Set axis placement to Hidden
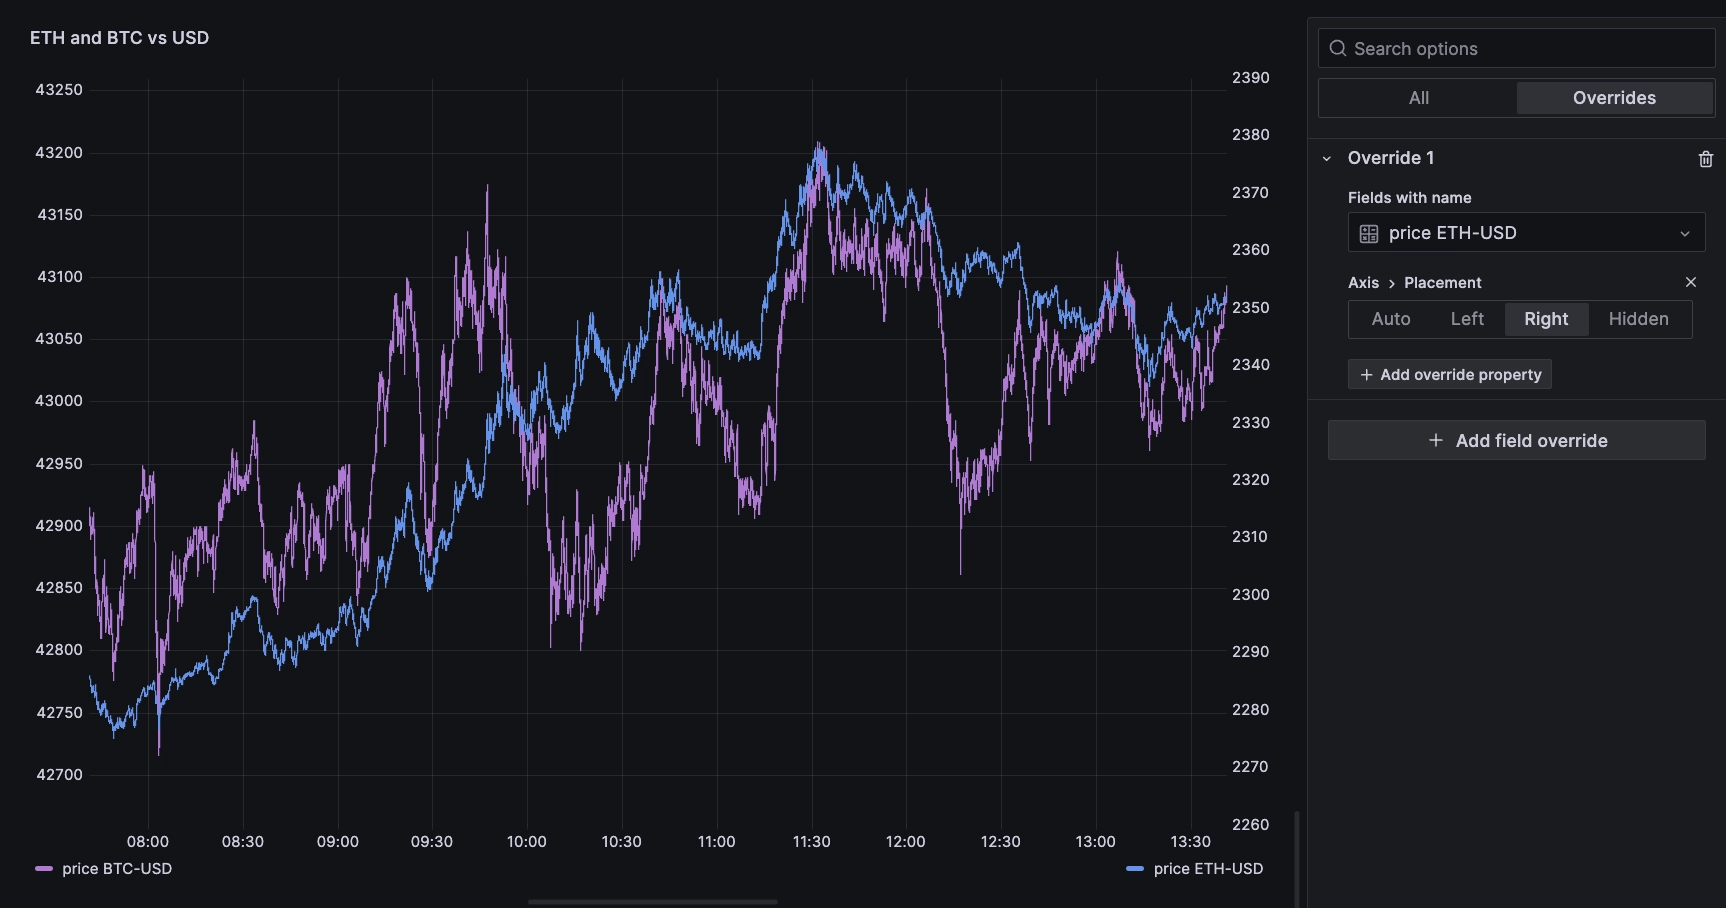The height and width of the screenshot is (908, 1726). pos(1638,319)
